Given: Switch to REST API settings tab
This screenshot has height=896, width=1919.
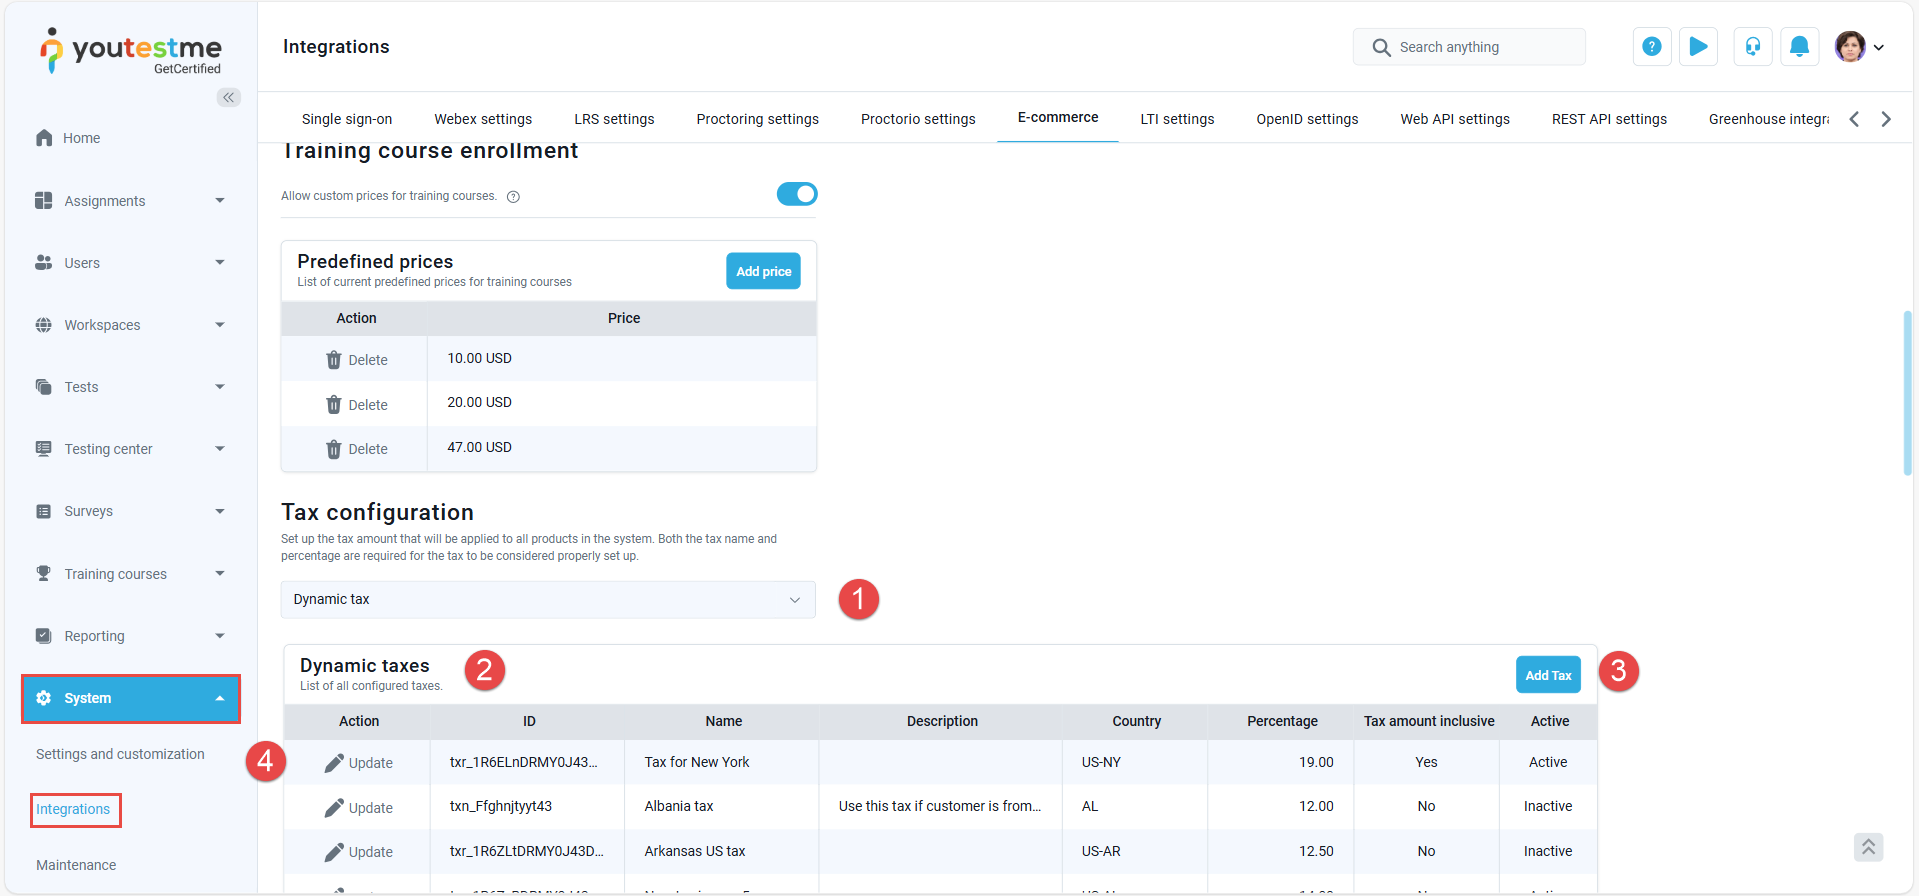Looking at the screenshot, I should point(1609,119).
